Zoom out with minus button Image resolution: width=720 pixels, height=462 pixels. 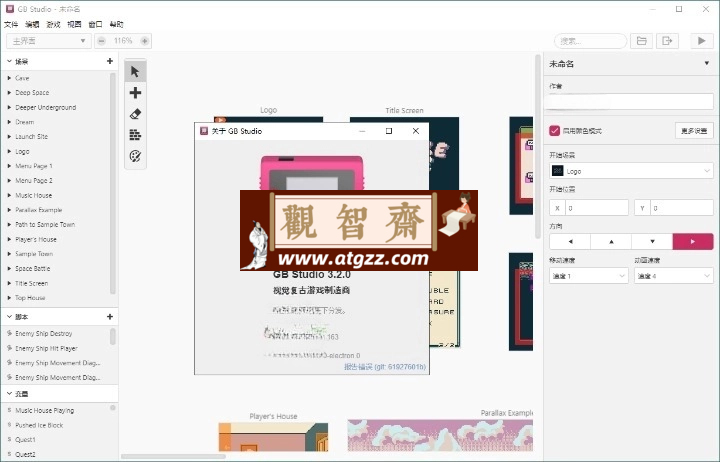point(101,41)
